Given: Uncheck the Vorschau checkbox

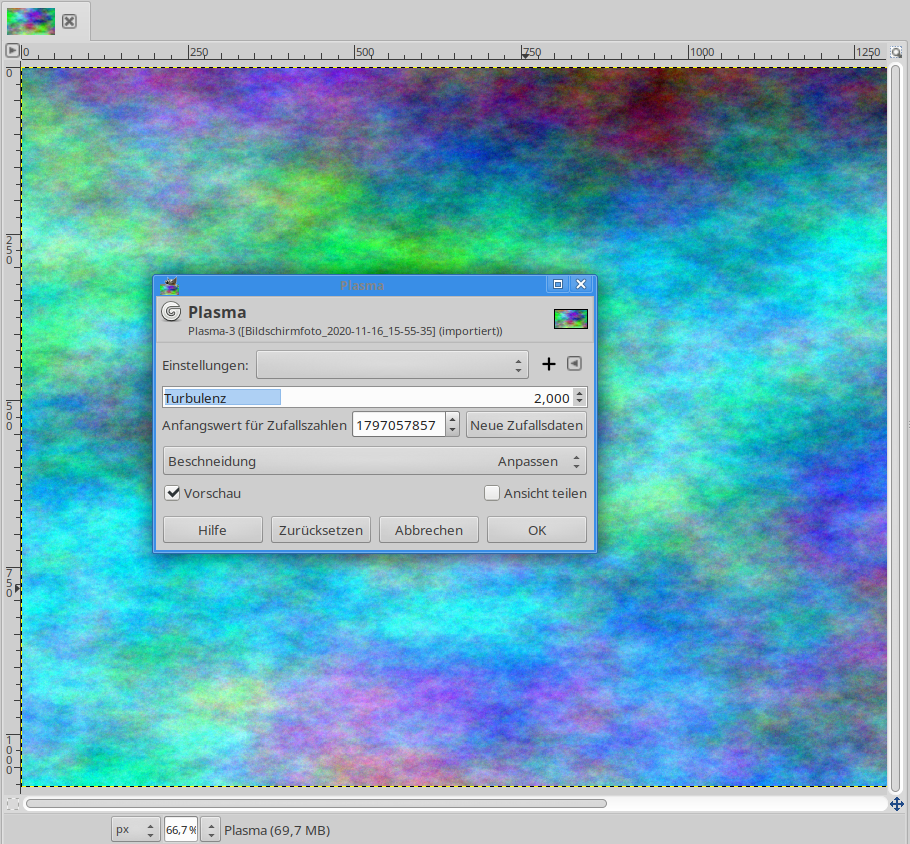Looking at the screenshot, I should pos(173,493).
